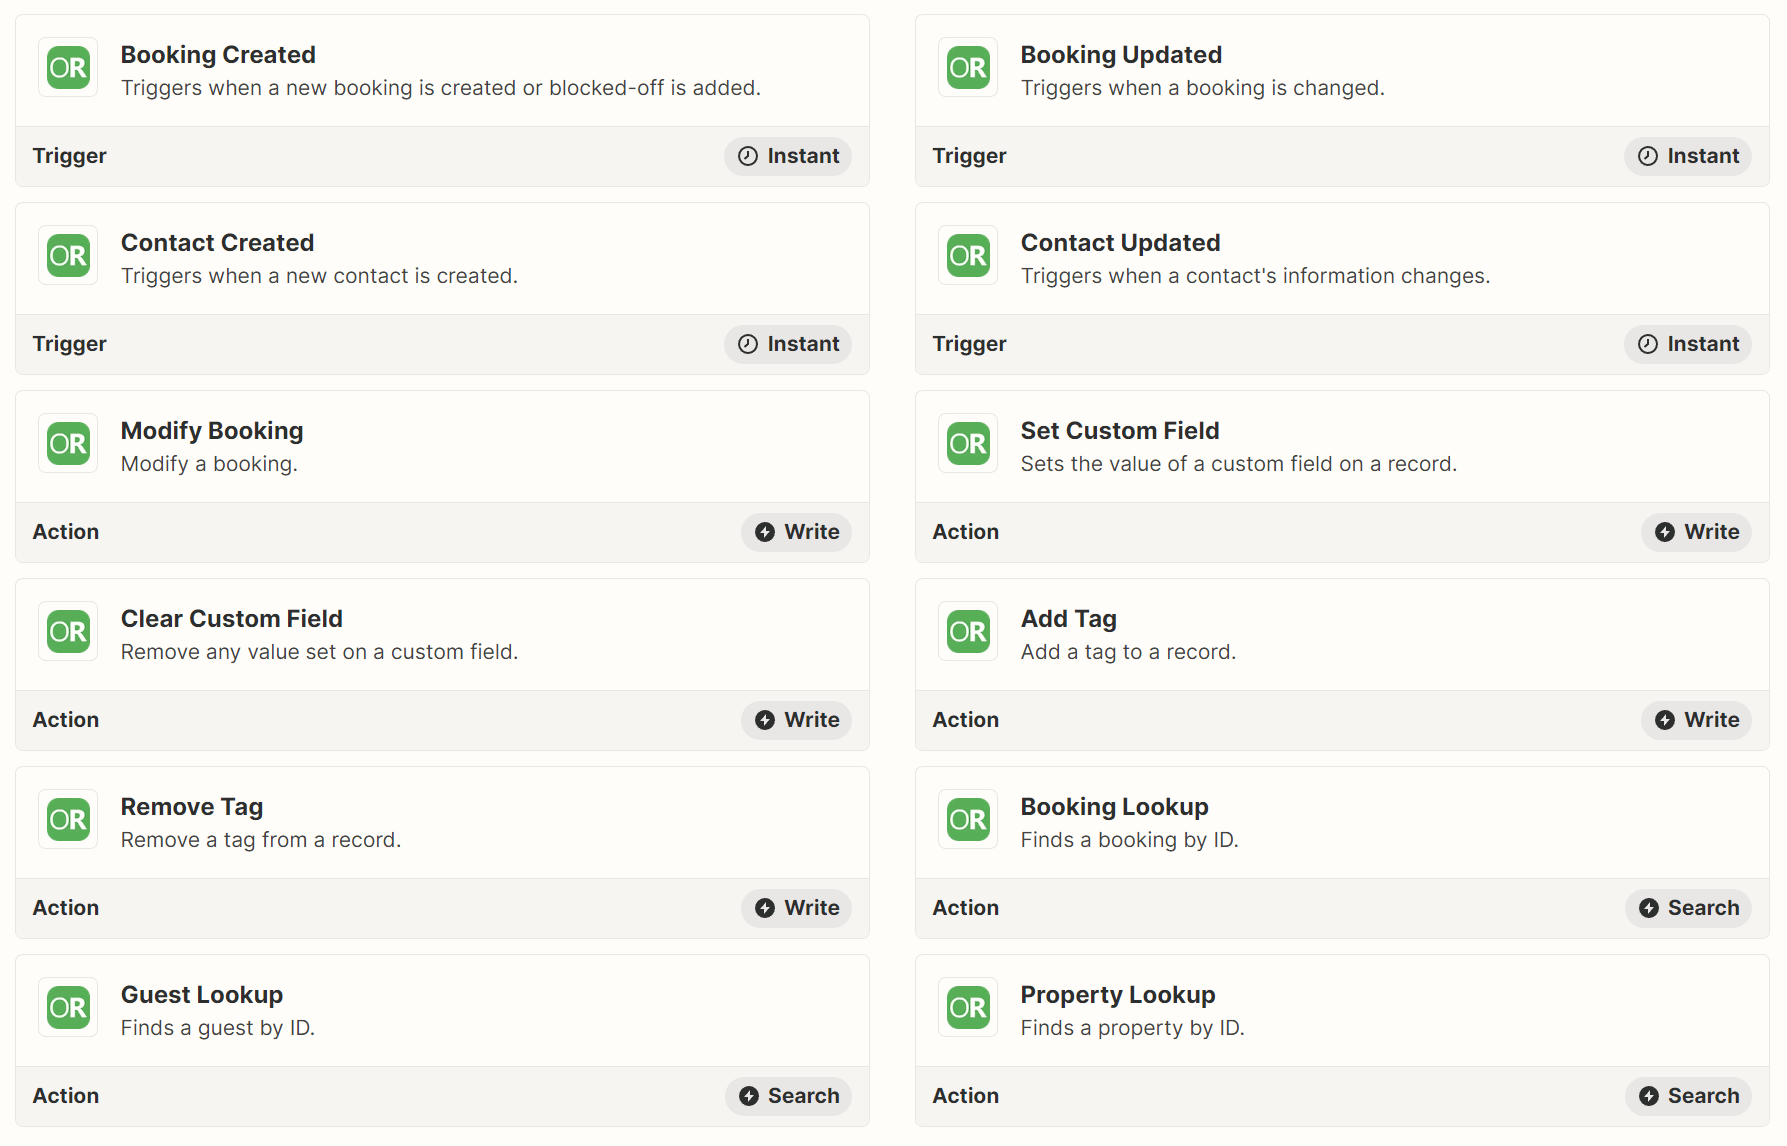Image resolution: width=1787 pixels, height=1146 pixels.
Task: Select the Add Tag action title
Action: pyautogui.click(x=1069, y=619)
